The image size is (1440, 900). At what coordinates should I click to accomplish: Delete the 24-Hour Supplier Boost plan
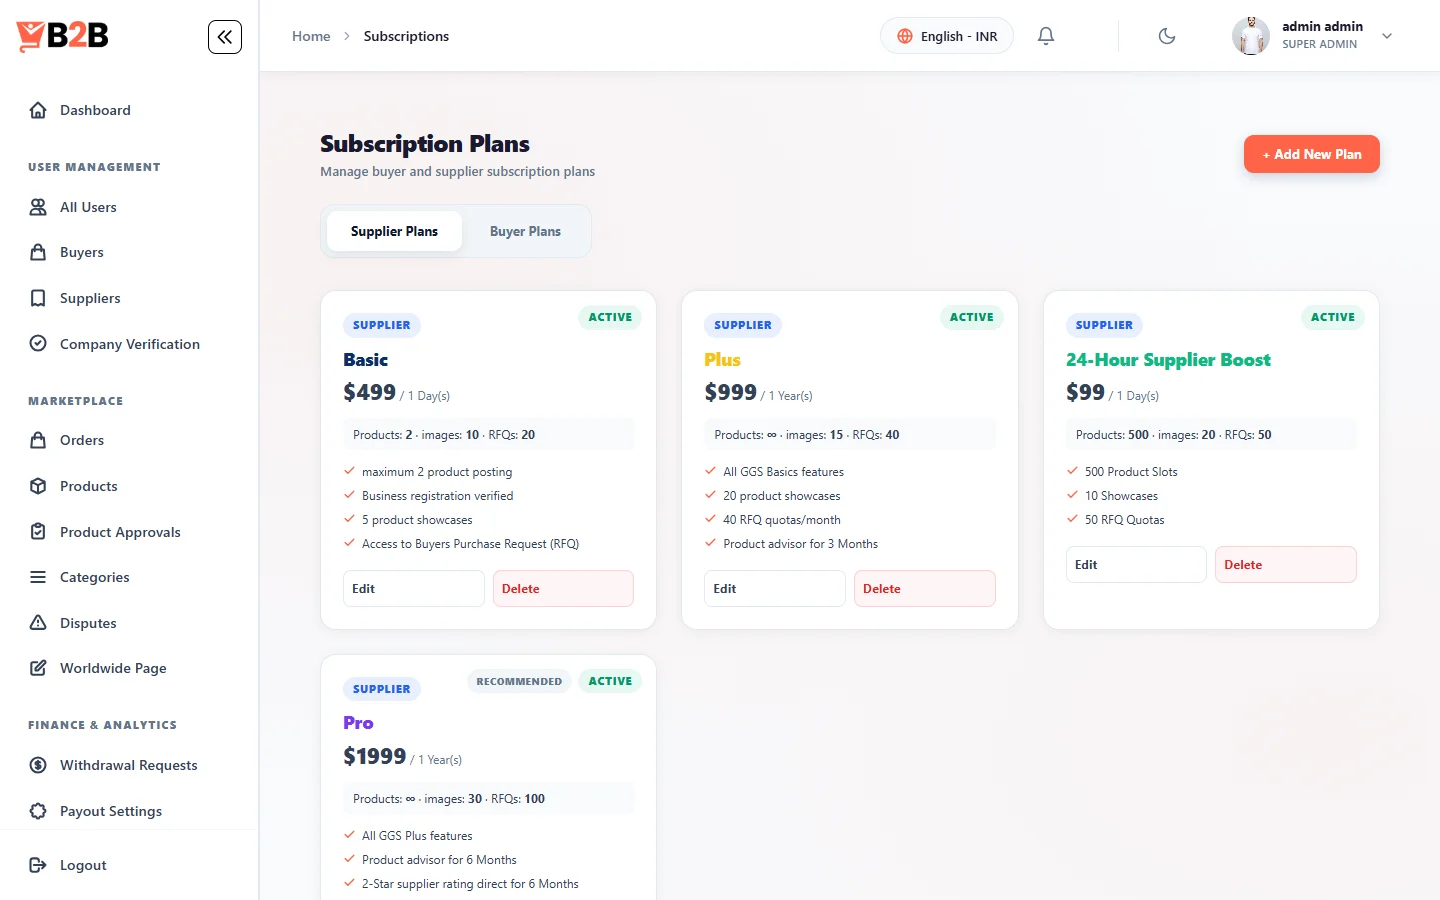pos(1286,565)
